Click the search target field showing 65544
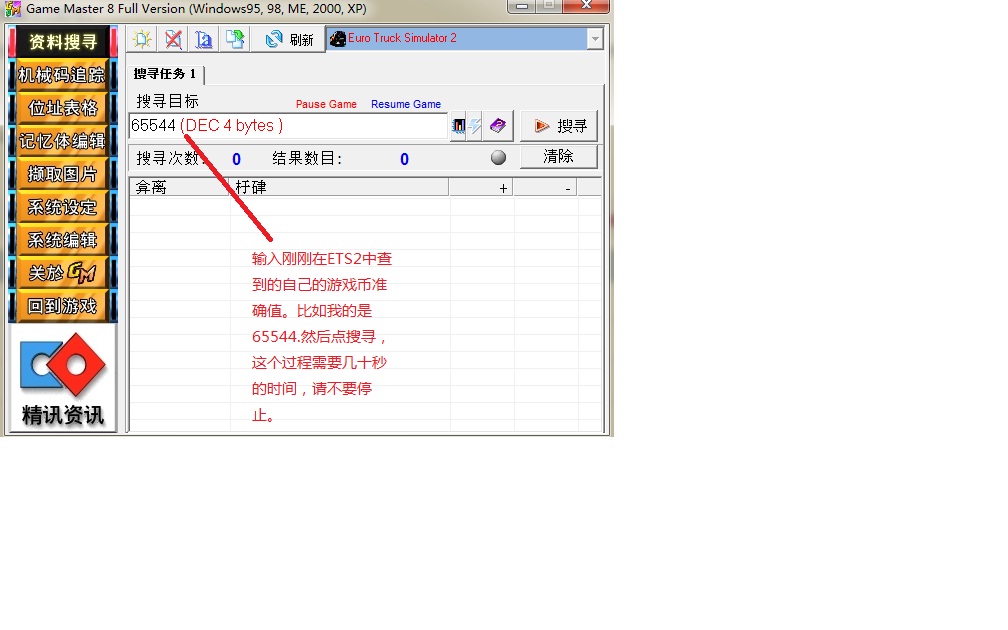Image resolution: width=1008 pixels, height=630 pixels. 288,126
